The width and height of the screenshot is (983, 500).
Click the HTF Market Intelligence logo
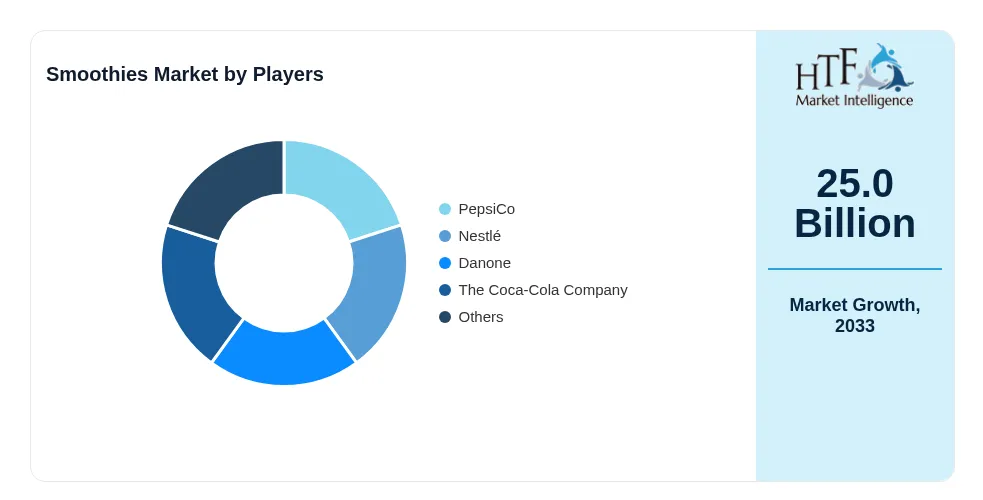tap(854, 76)
